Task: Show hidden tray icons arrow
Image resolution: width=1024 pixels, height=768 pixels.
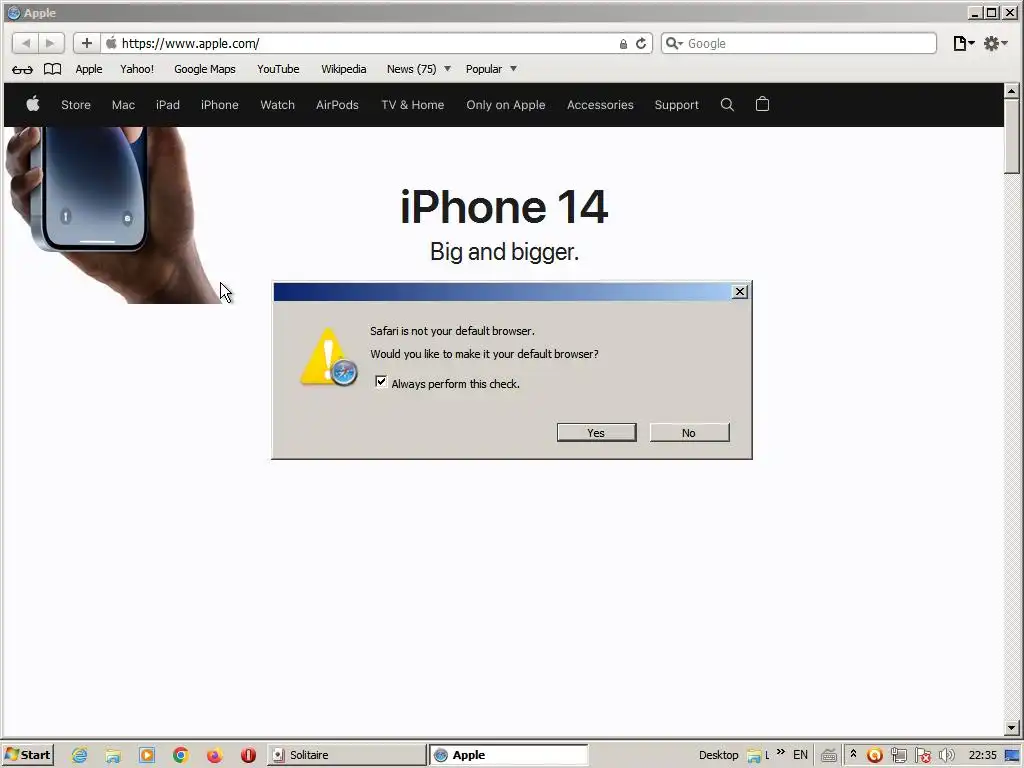Action: [x=853, y=754]
